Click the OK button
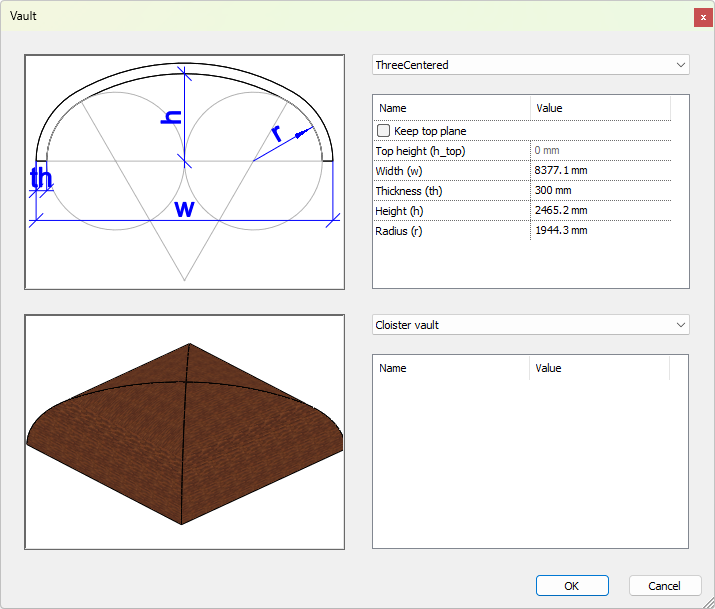The image size is (715, 609). (x=572, y=586)
